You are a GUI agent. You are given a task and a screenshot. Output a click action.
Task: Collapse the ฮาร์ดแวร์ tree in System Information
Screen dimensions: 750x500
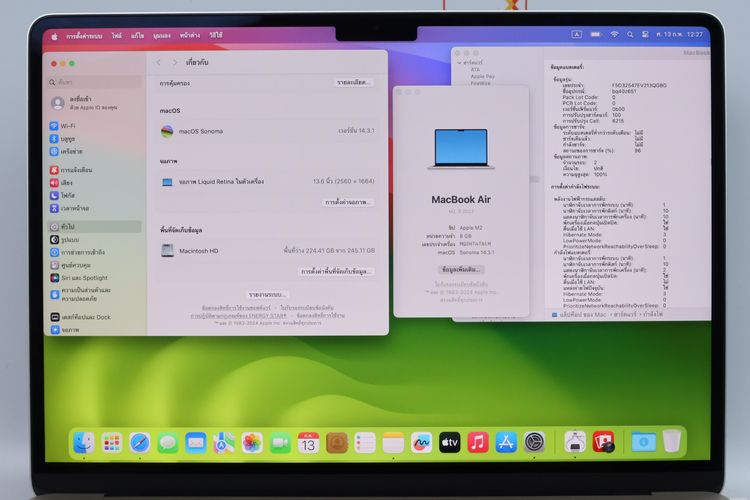pyautogui.click(x=460, y=63)
